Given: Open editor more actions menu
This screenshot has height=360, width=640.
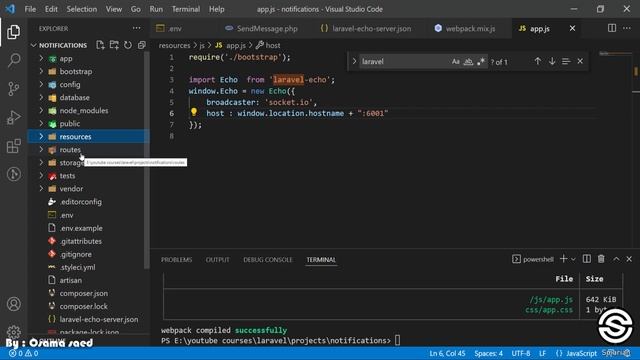Looking at the screenshot, I should tap(627, 28).
